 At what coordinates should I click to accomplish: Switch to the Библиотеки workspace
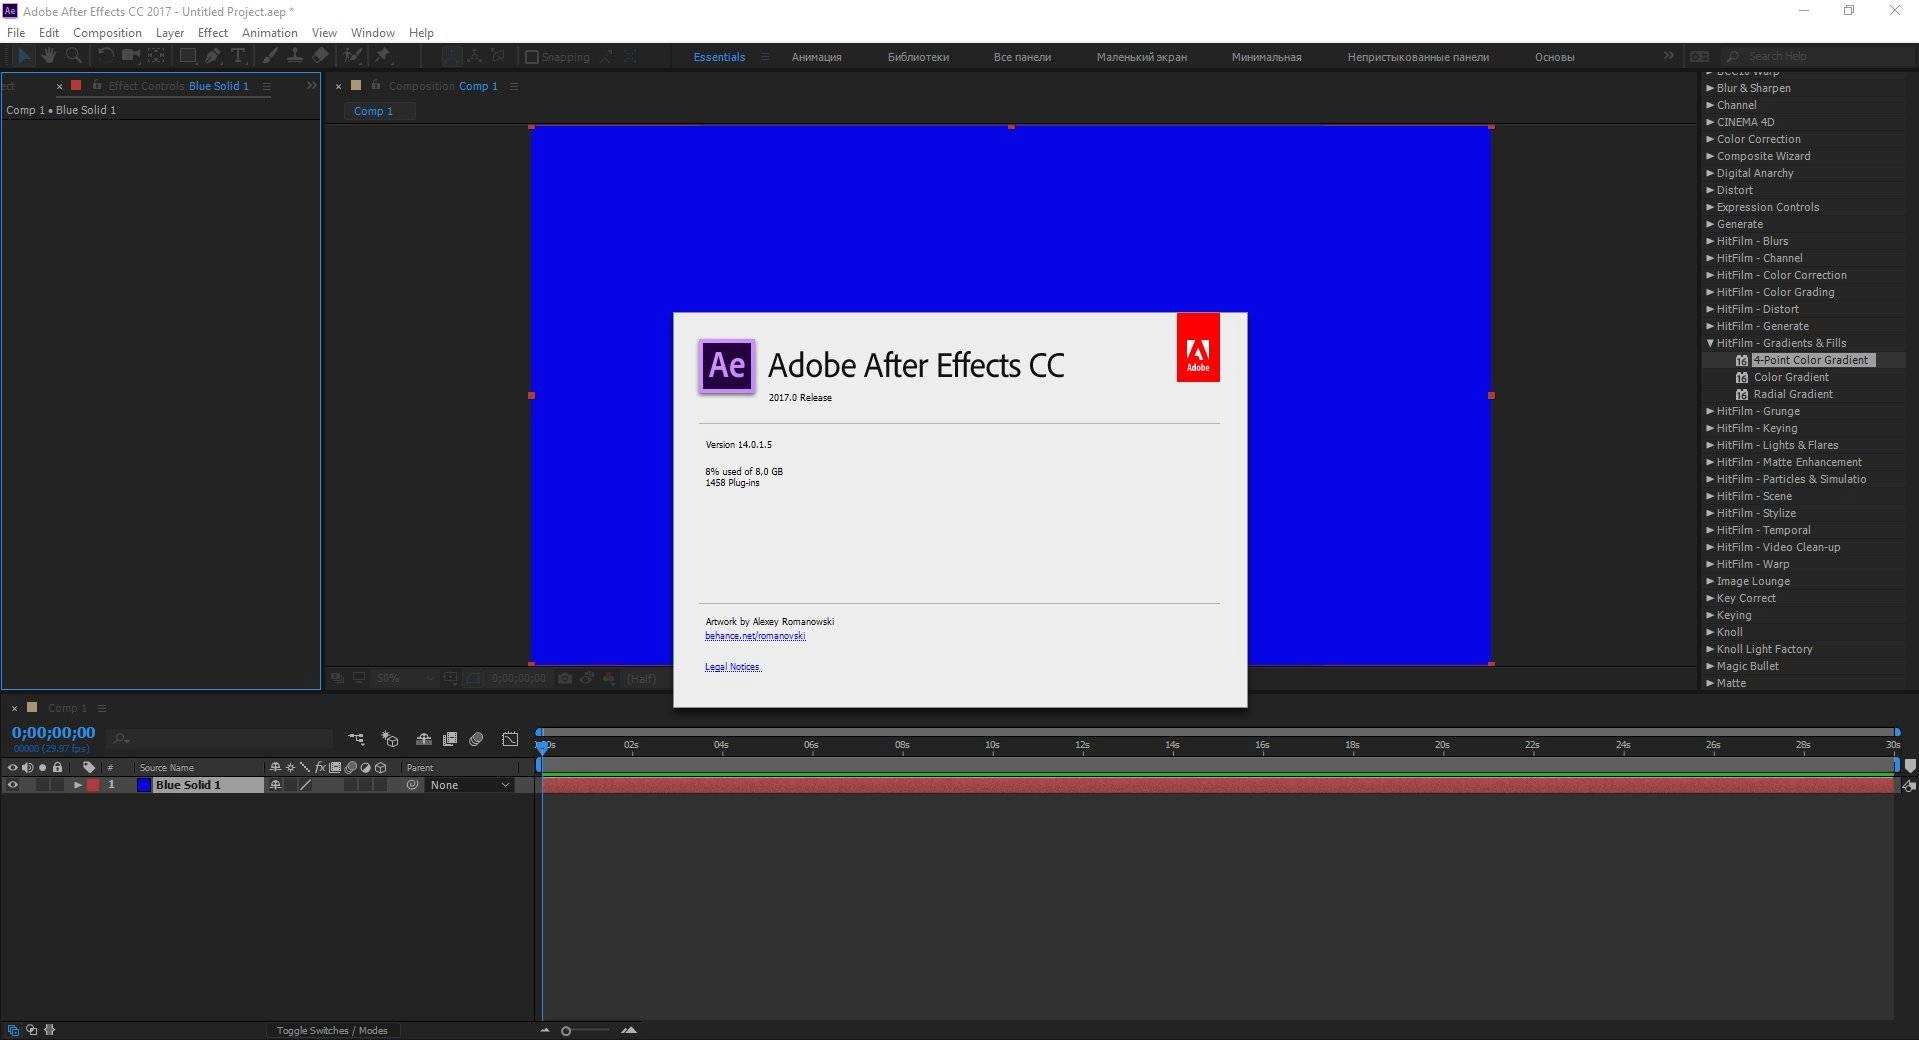(x=918, y=57)
